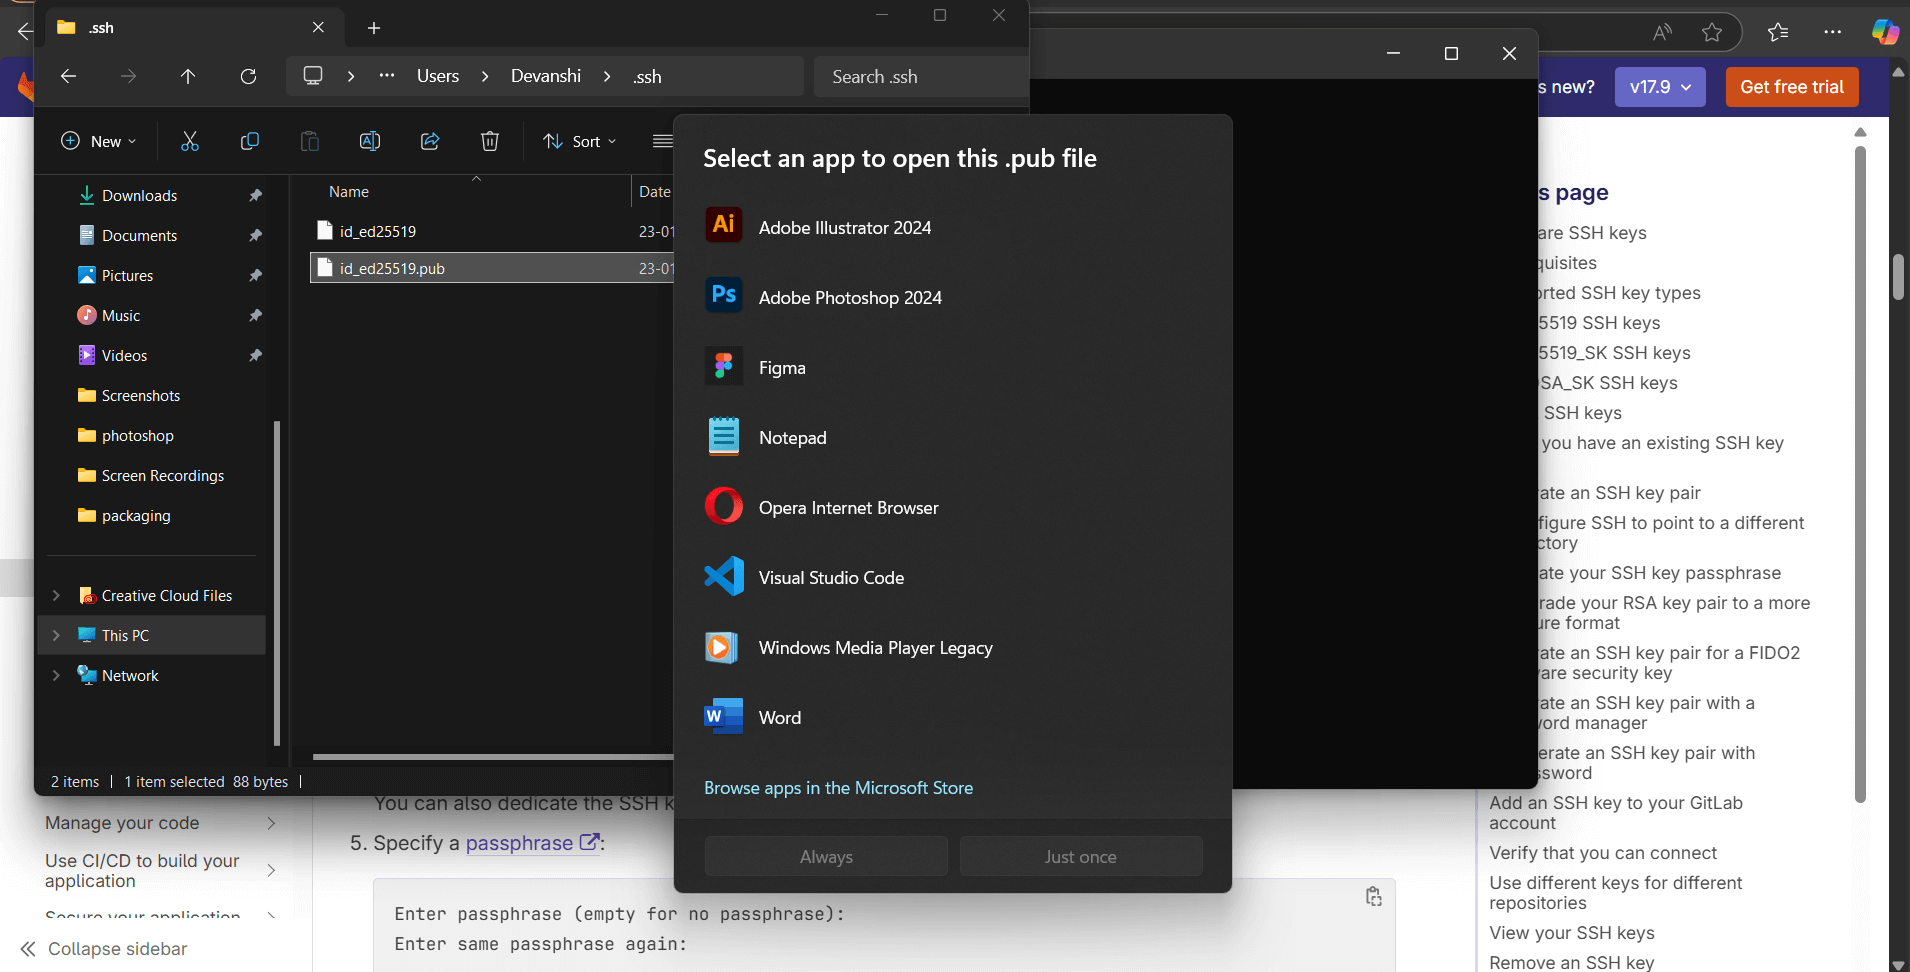Refresh the .ssh folder view

click(x=248, y=76)
